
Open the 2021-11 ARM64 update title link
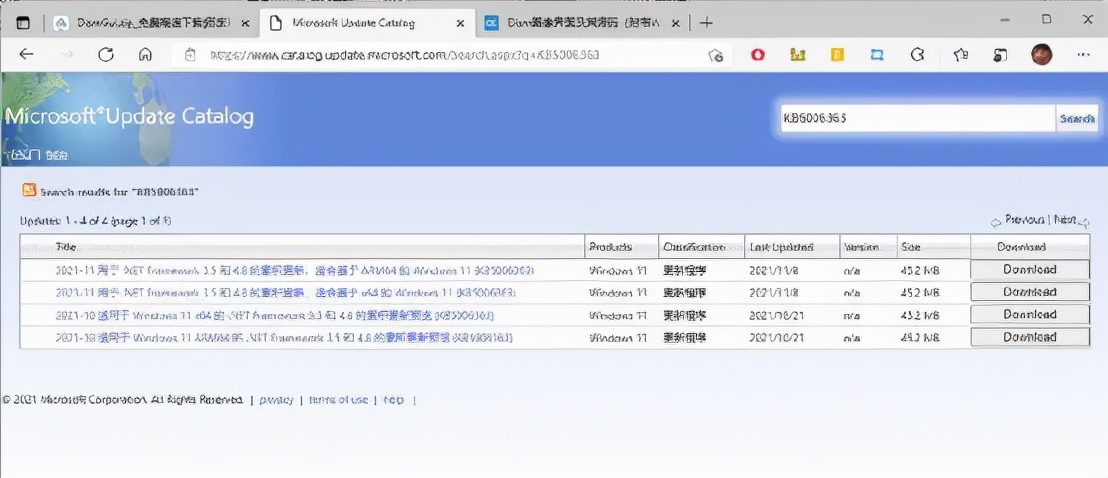click(295, 270)
